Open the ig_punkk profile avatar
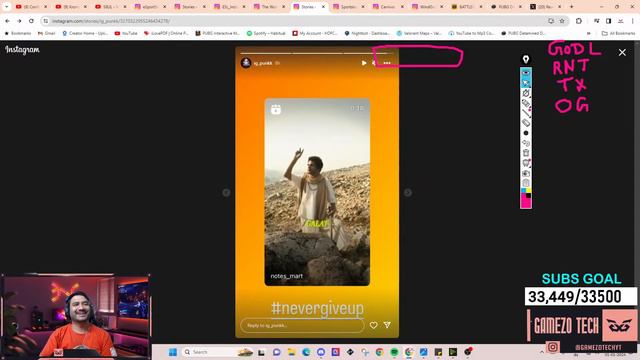Screen dimensions: 640x360 tap(246, 63)
